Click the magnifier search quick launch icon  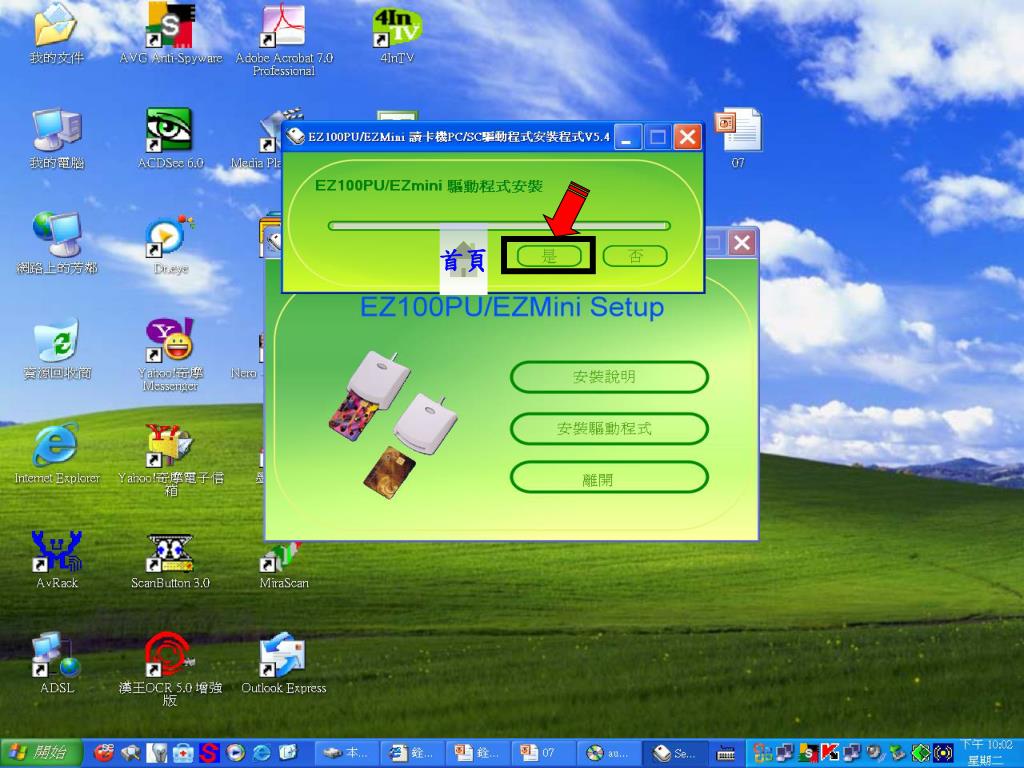point(131,753)
